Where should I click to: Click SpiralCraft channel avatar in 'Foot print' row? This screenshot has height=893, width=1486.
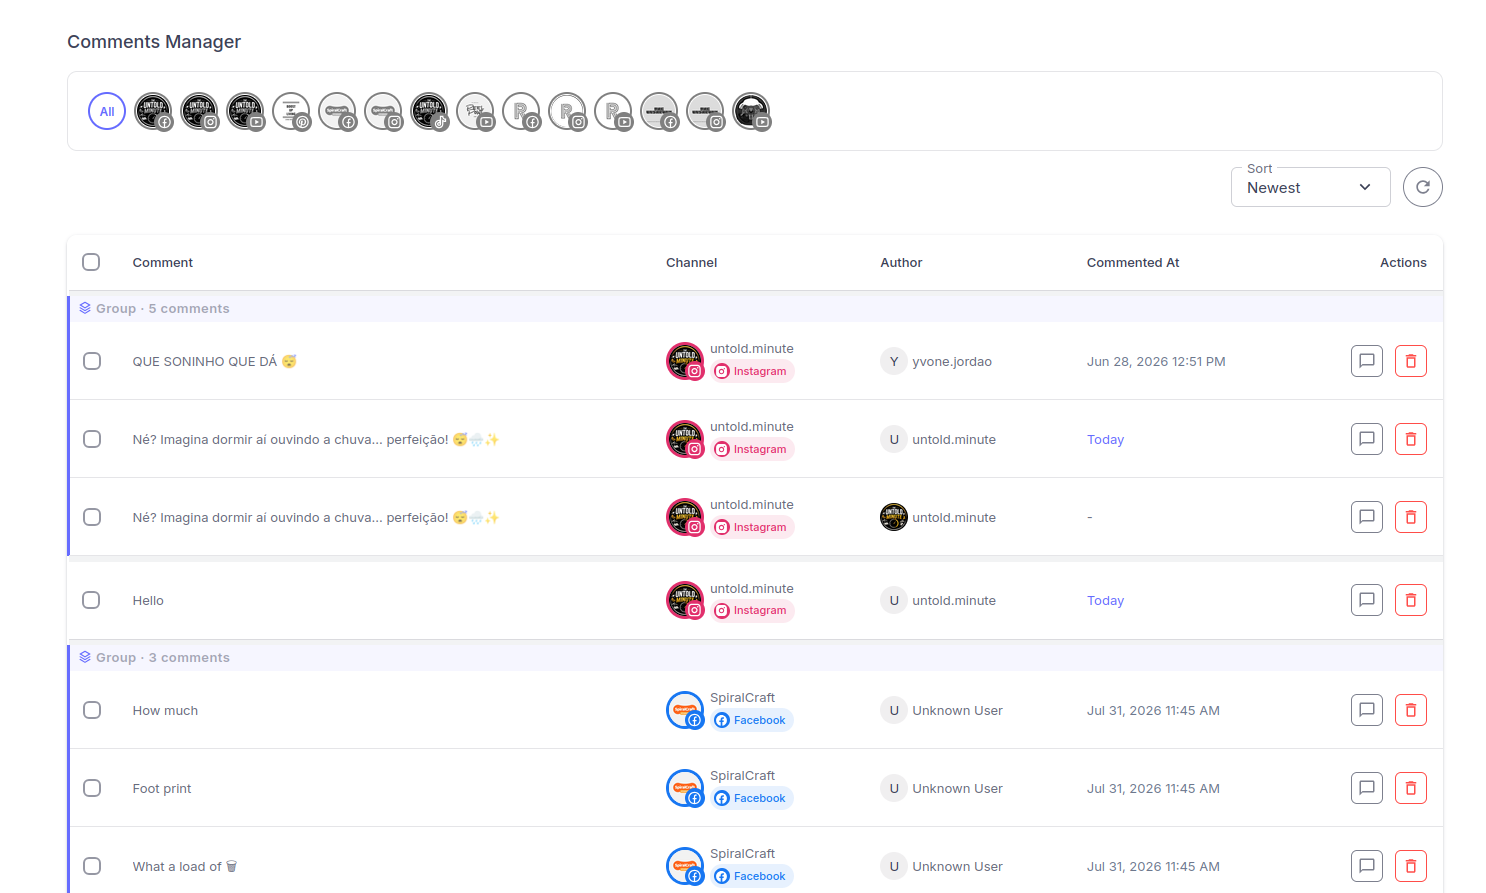(685, 788)
